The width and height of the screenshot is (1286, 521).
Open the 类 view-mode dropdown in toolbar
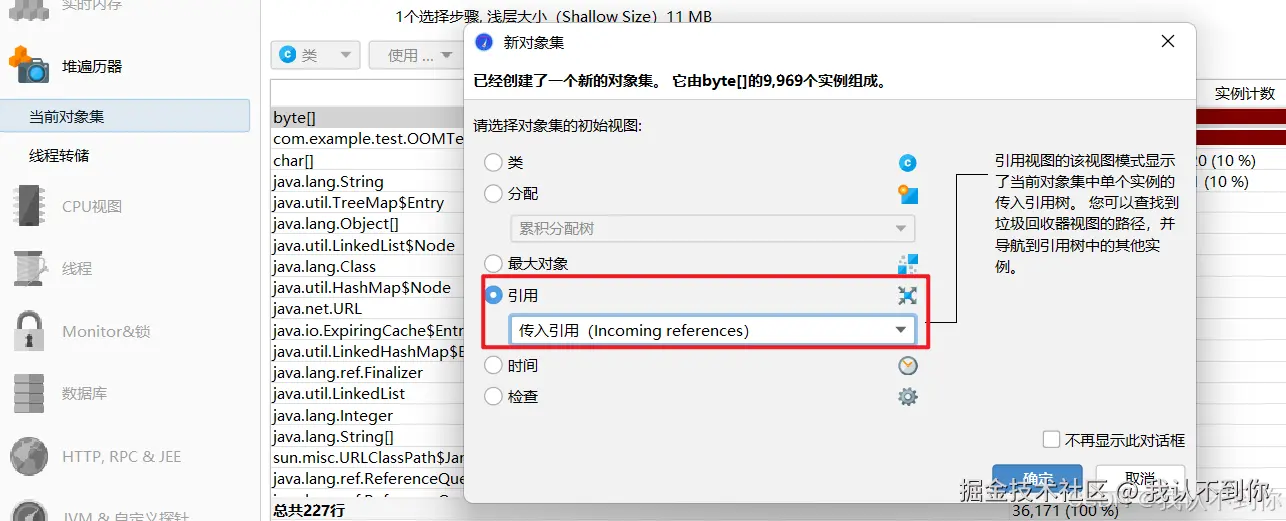[316, 55]
